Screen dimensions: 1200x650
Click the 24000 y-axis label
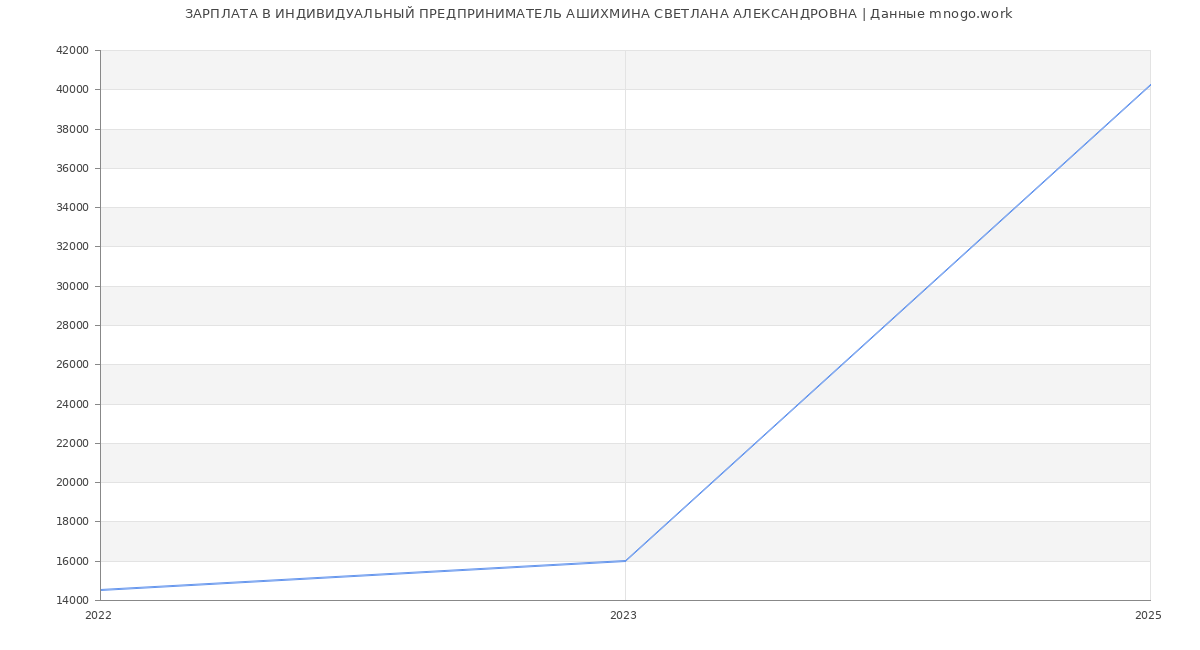coord(72,404)
